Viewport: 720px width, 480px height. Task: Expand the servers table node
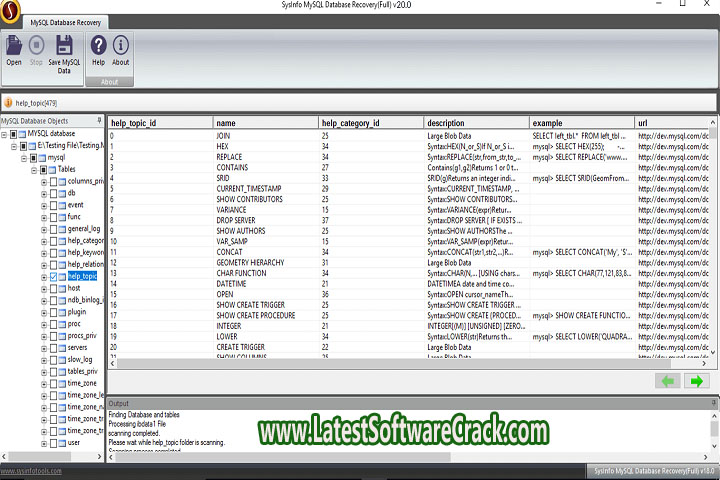(44, 349)
